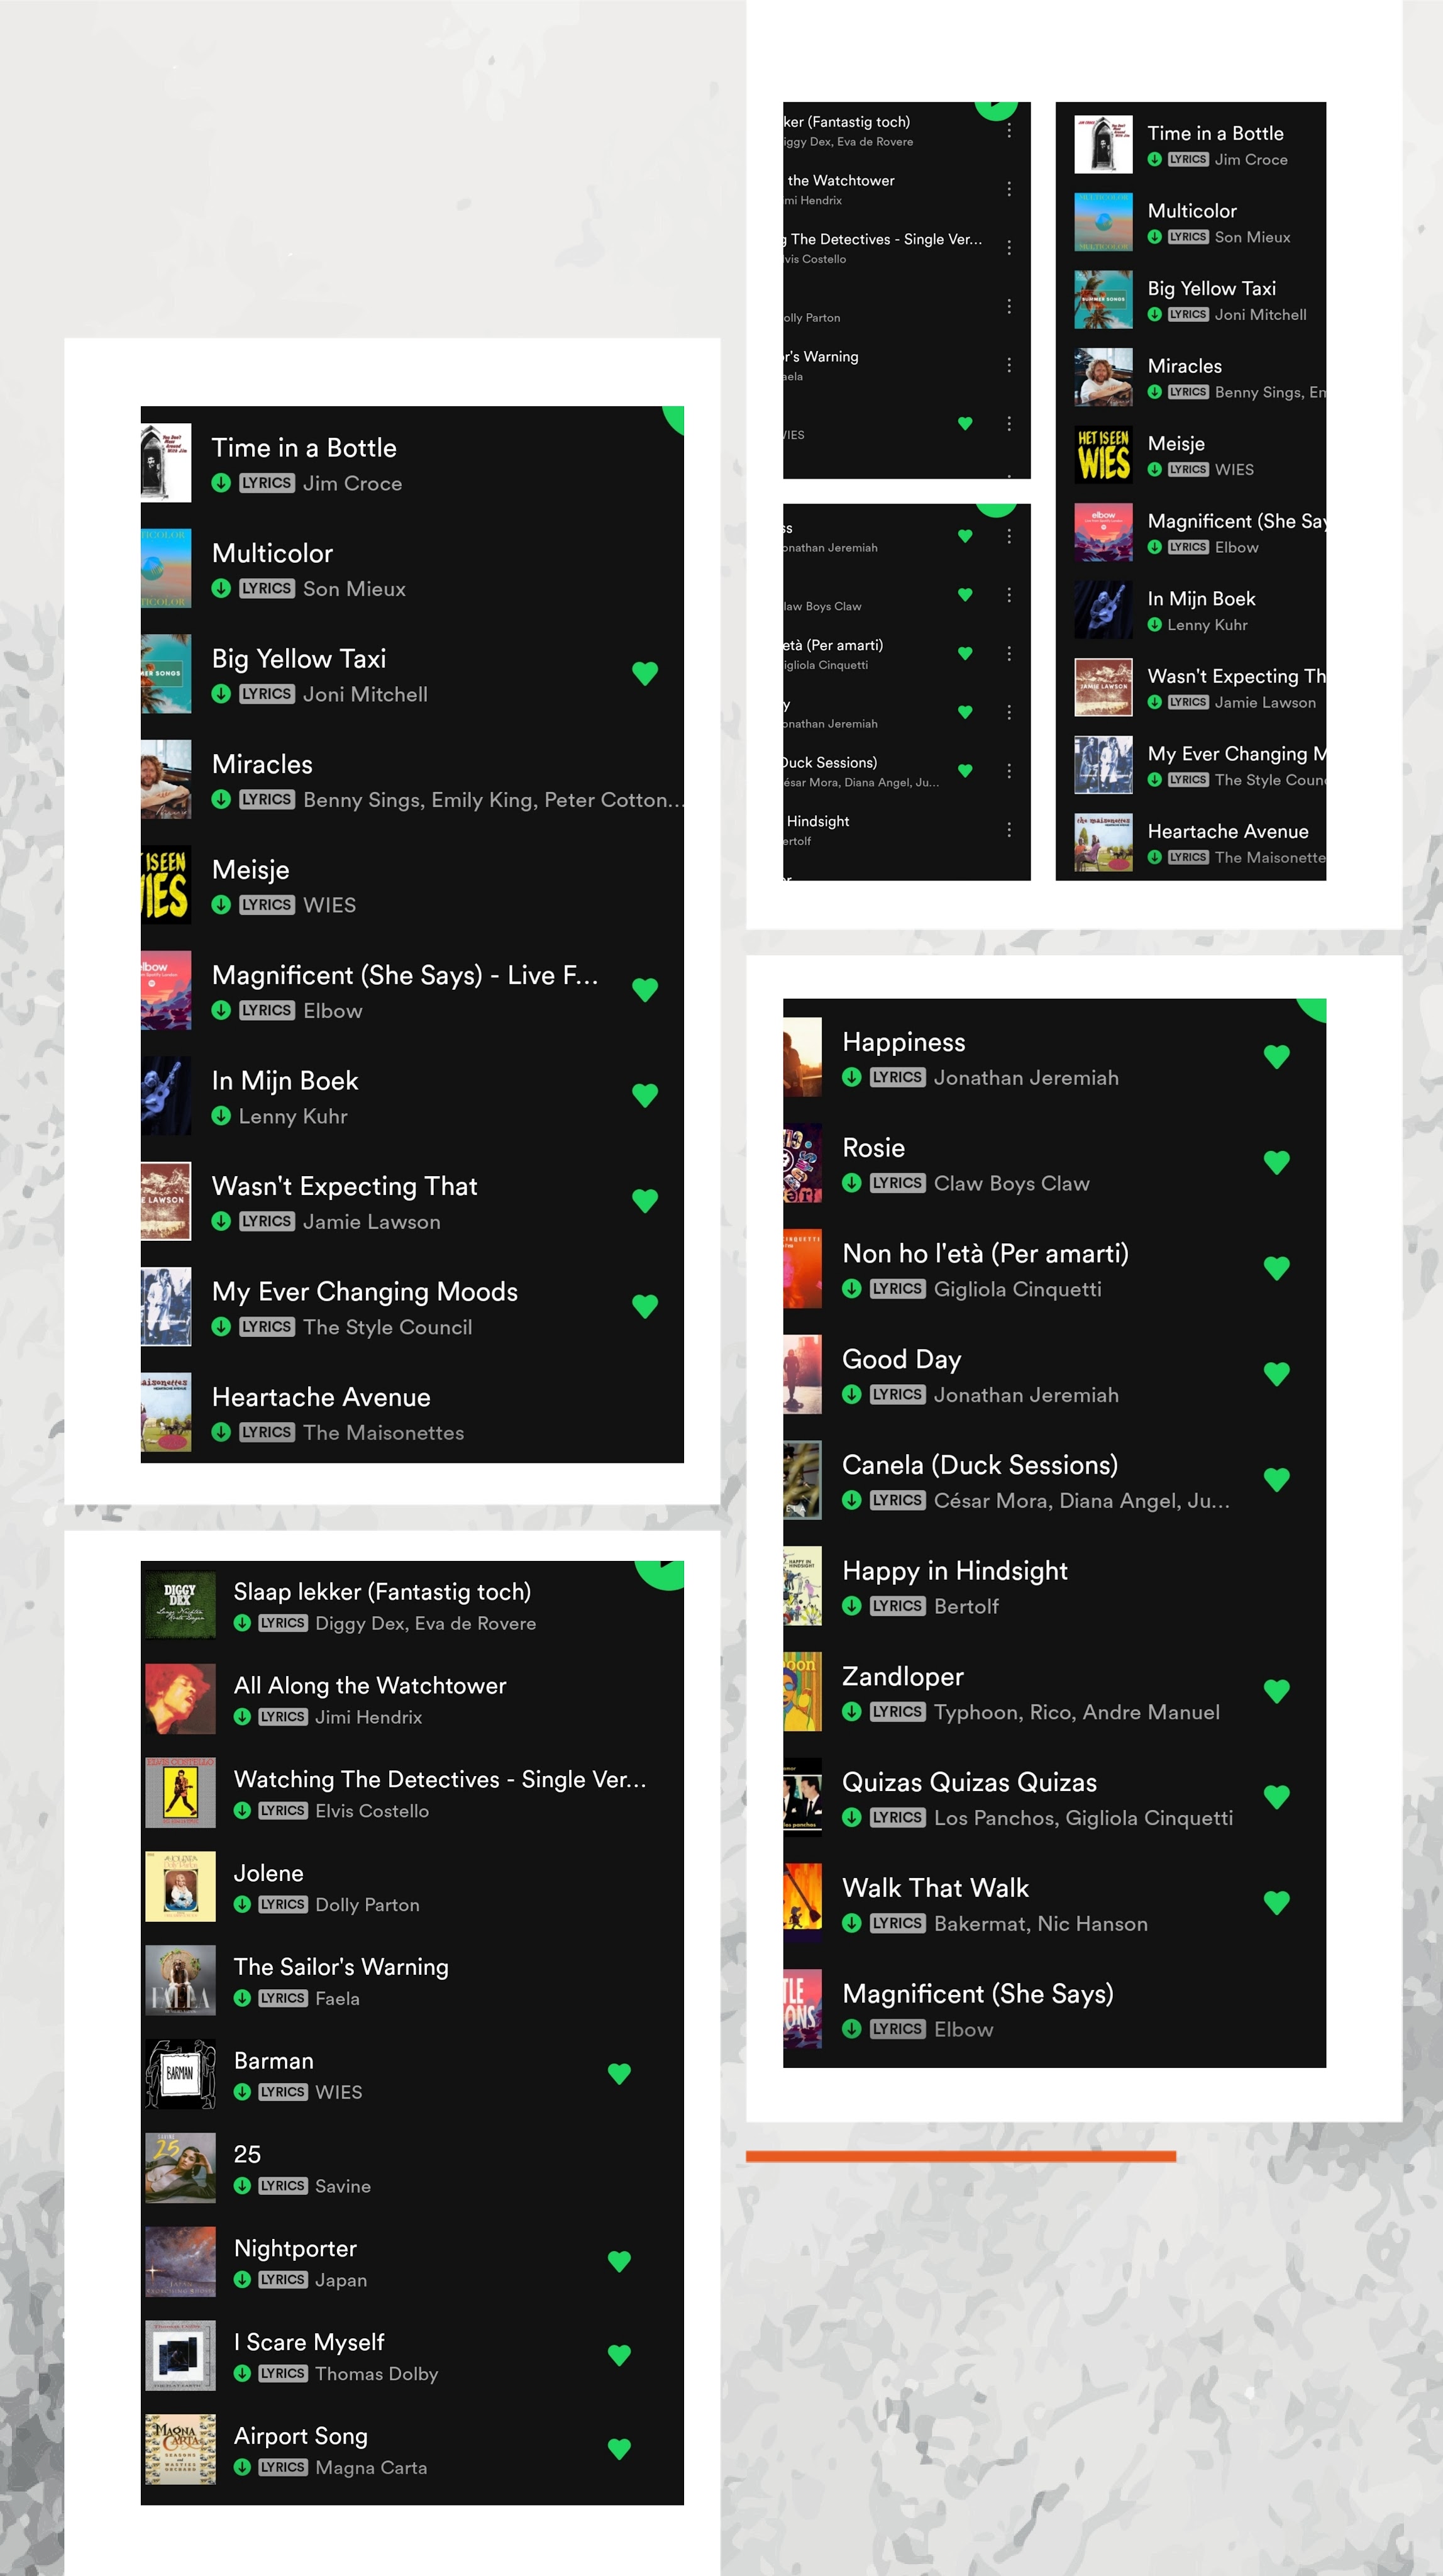Tap the LYRICS badge next to Thomas Dolby
The width and height of the screenshot is (1443, 2576).
[283, 2373]
